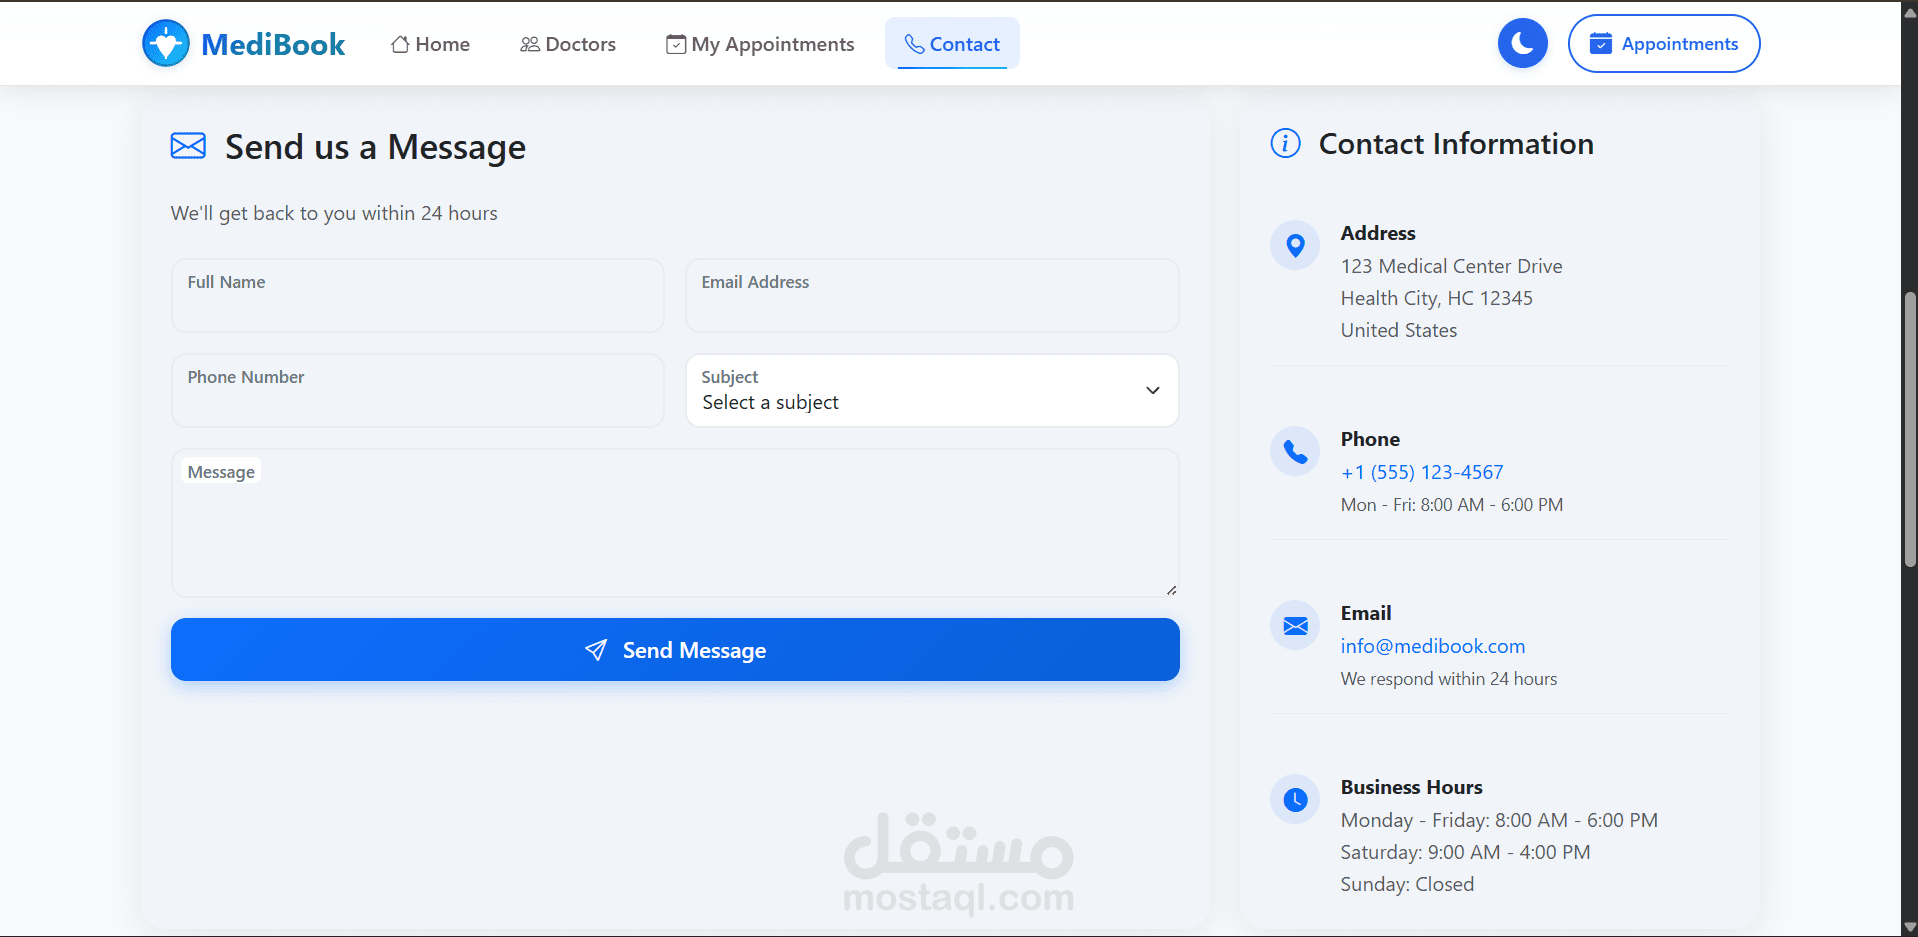Go to the Doctors page
The width and height of the screenshot is (1918, 937).
pos(568,44)
